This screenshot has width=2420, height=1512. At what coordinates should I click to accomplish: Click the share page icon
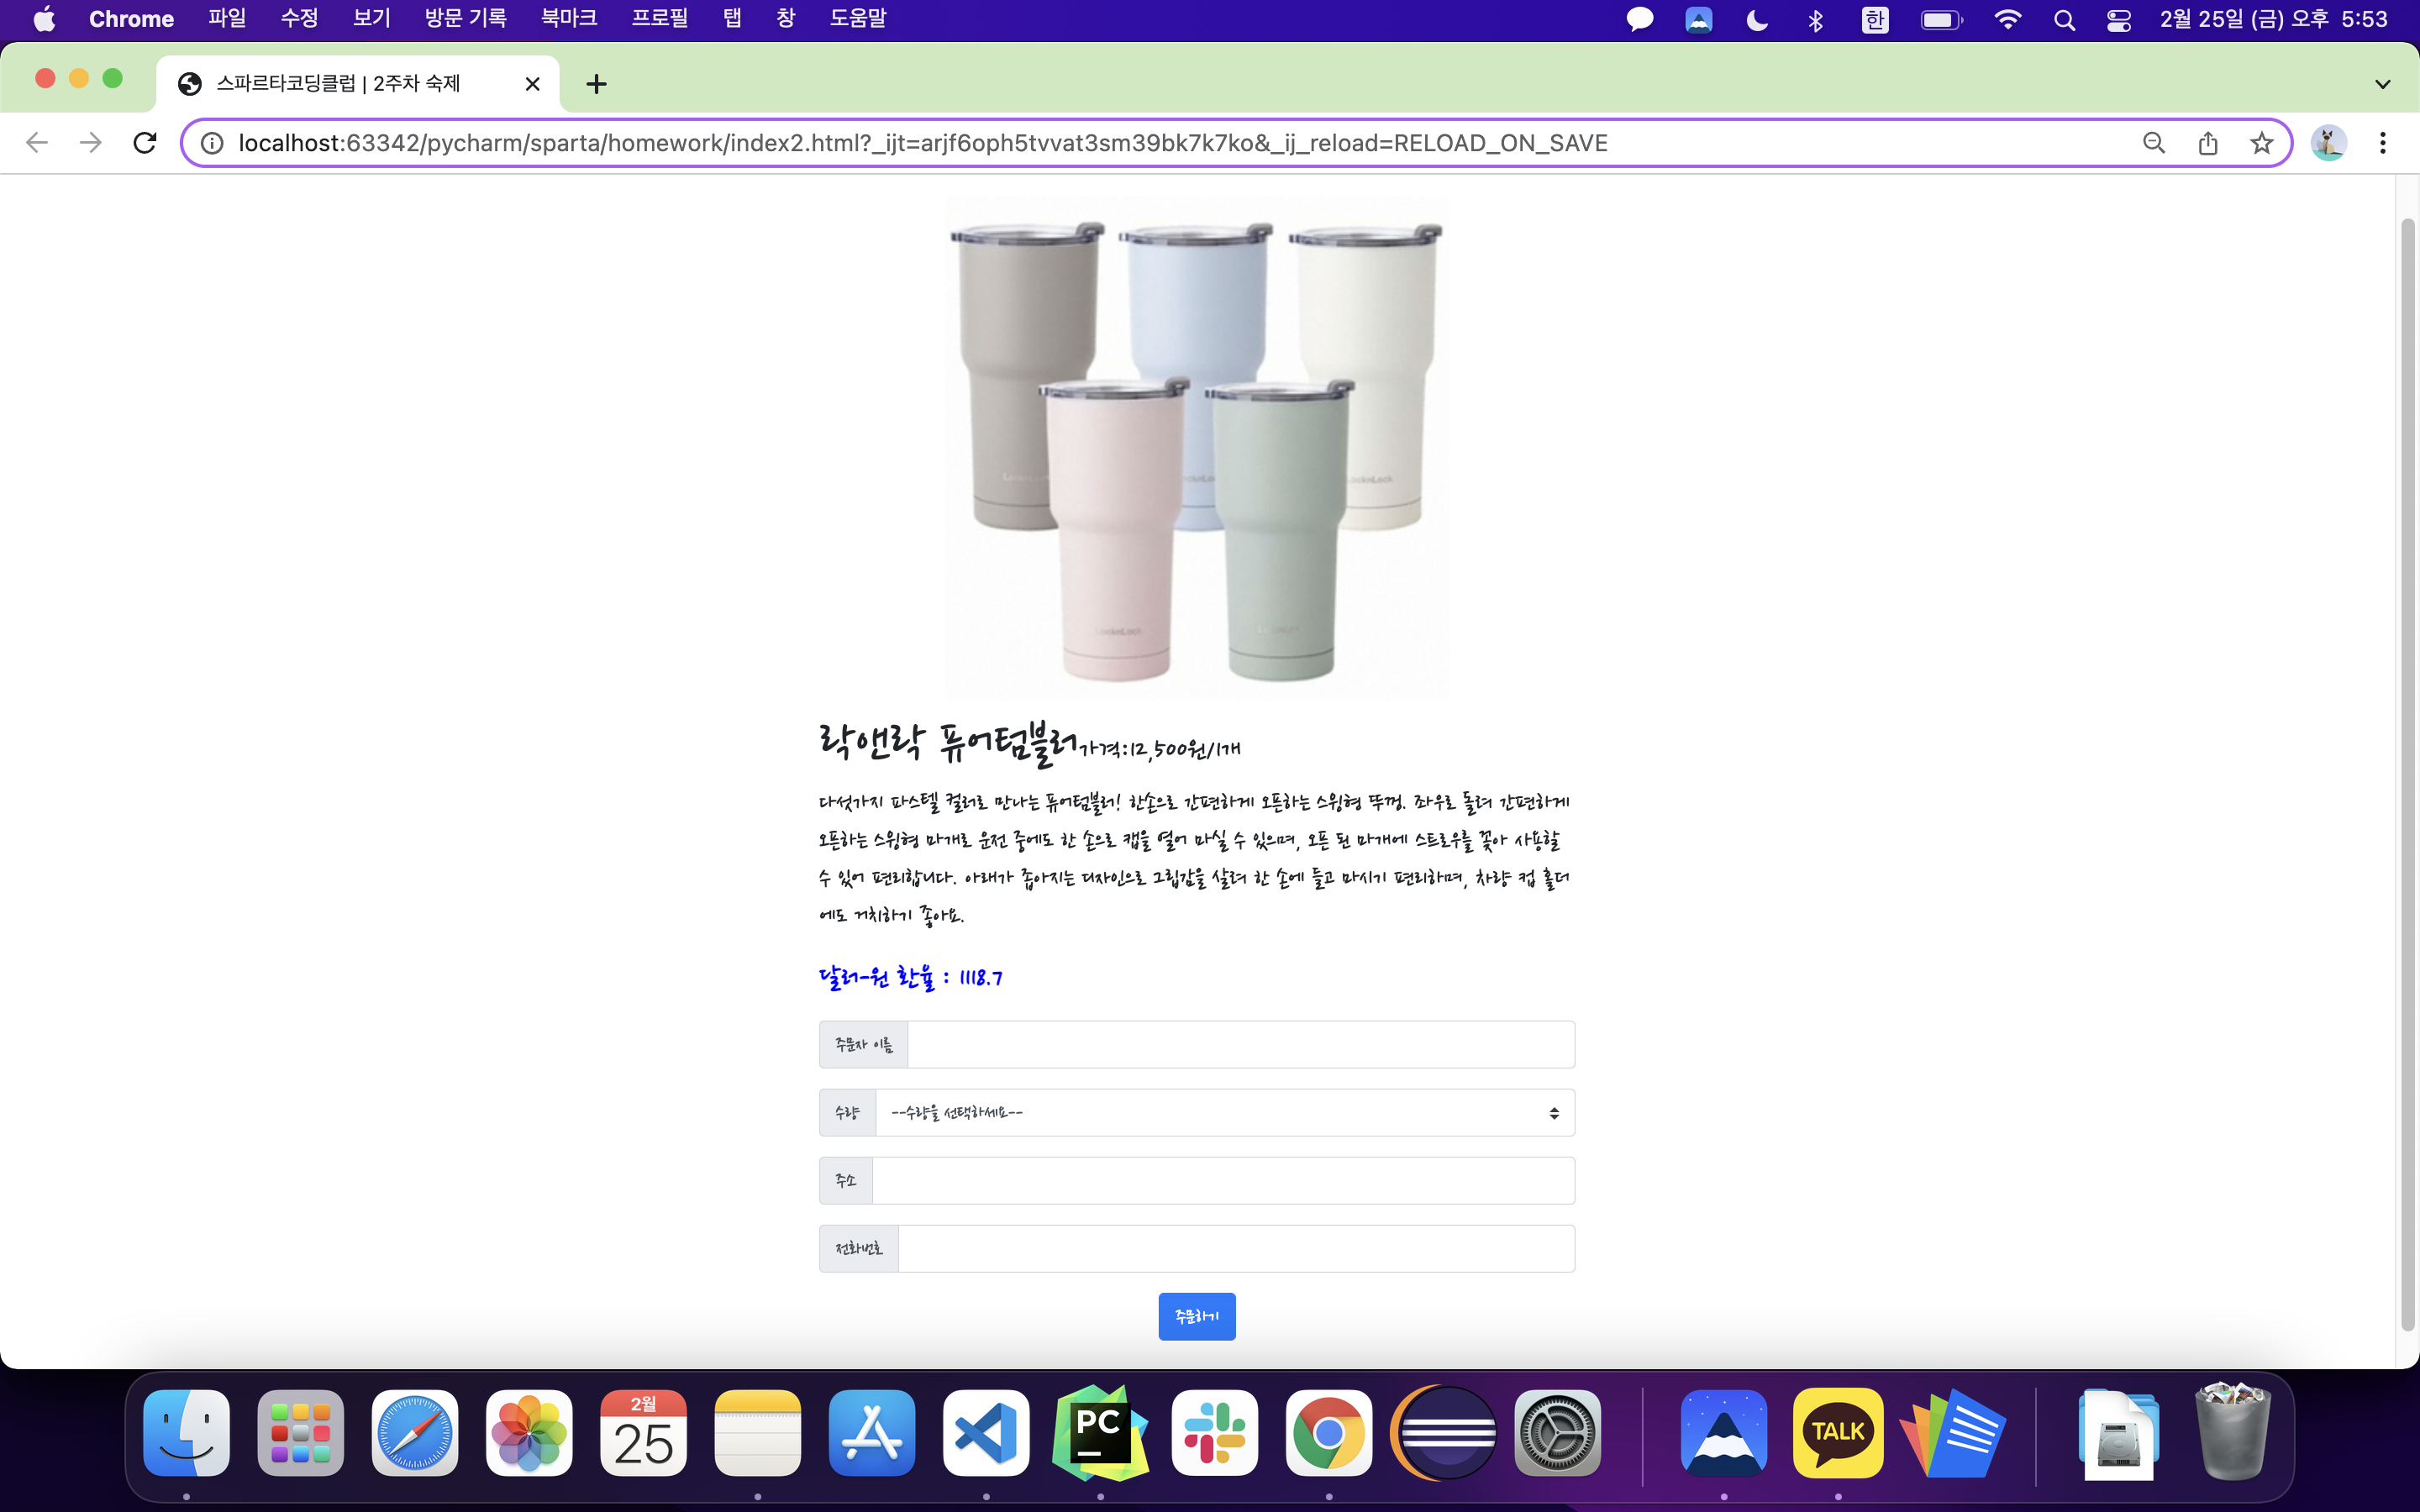coord(2208,143)
